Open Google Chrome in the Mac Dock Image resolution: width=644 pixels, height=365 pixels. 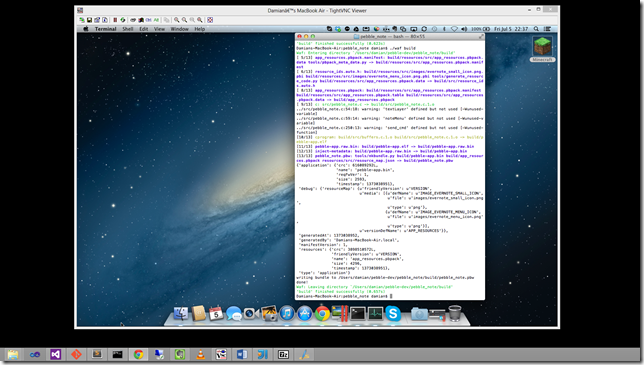322,314
